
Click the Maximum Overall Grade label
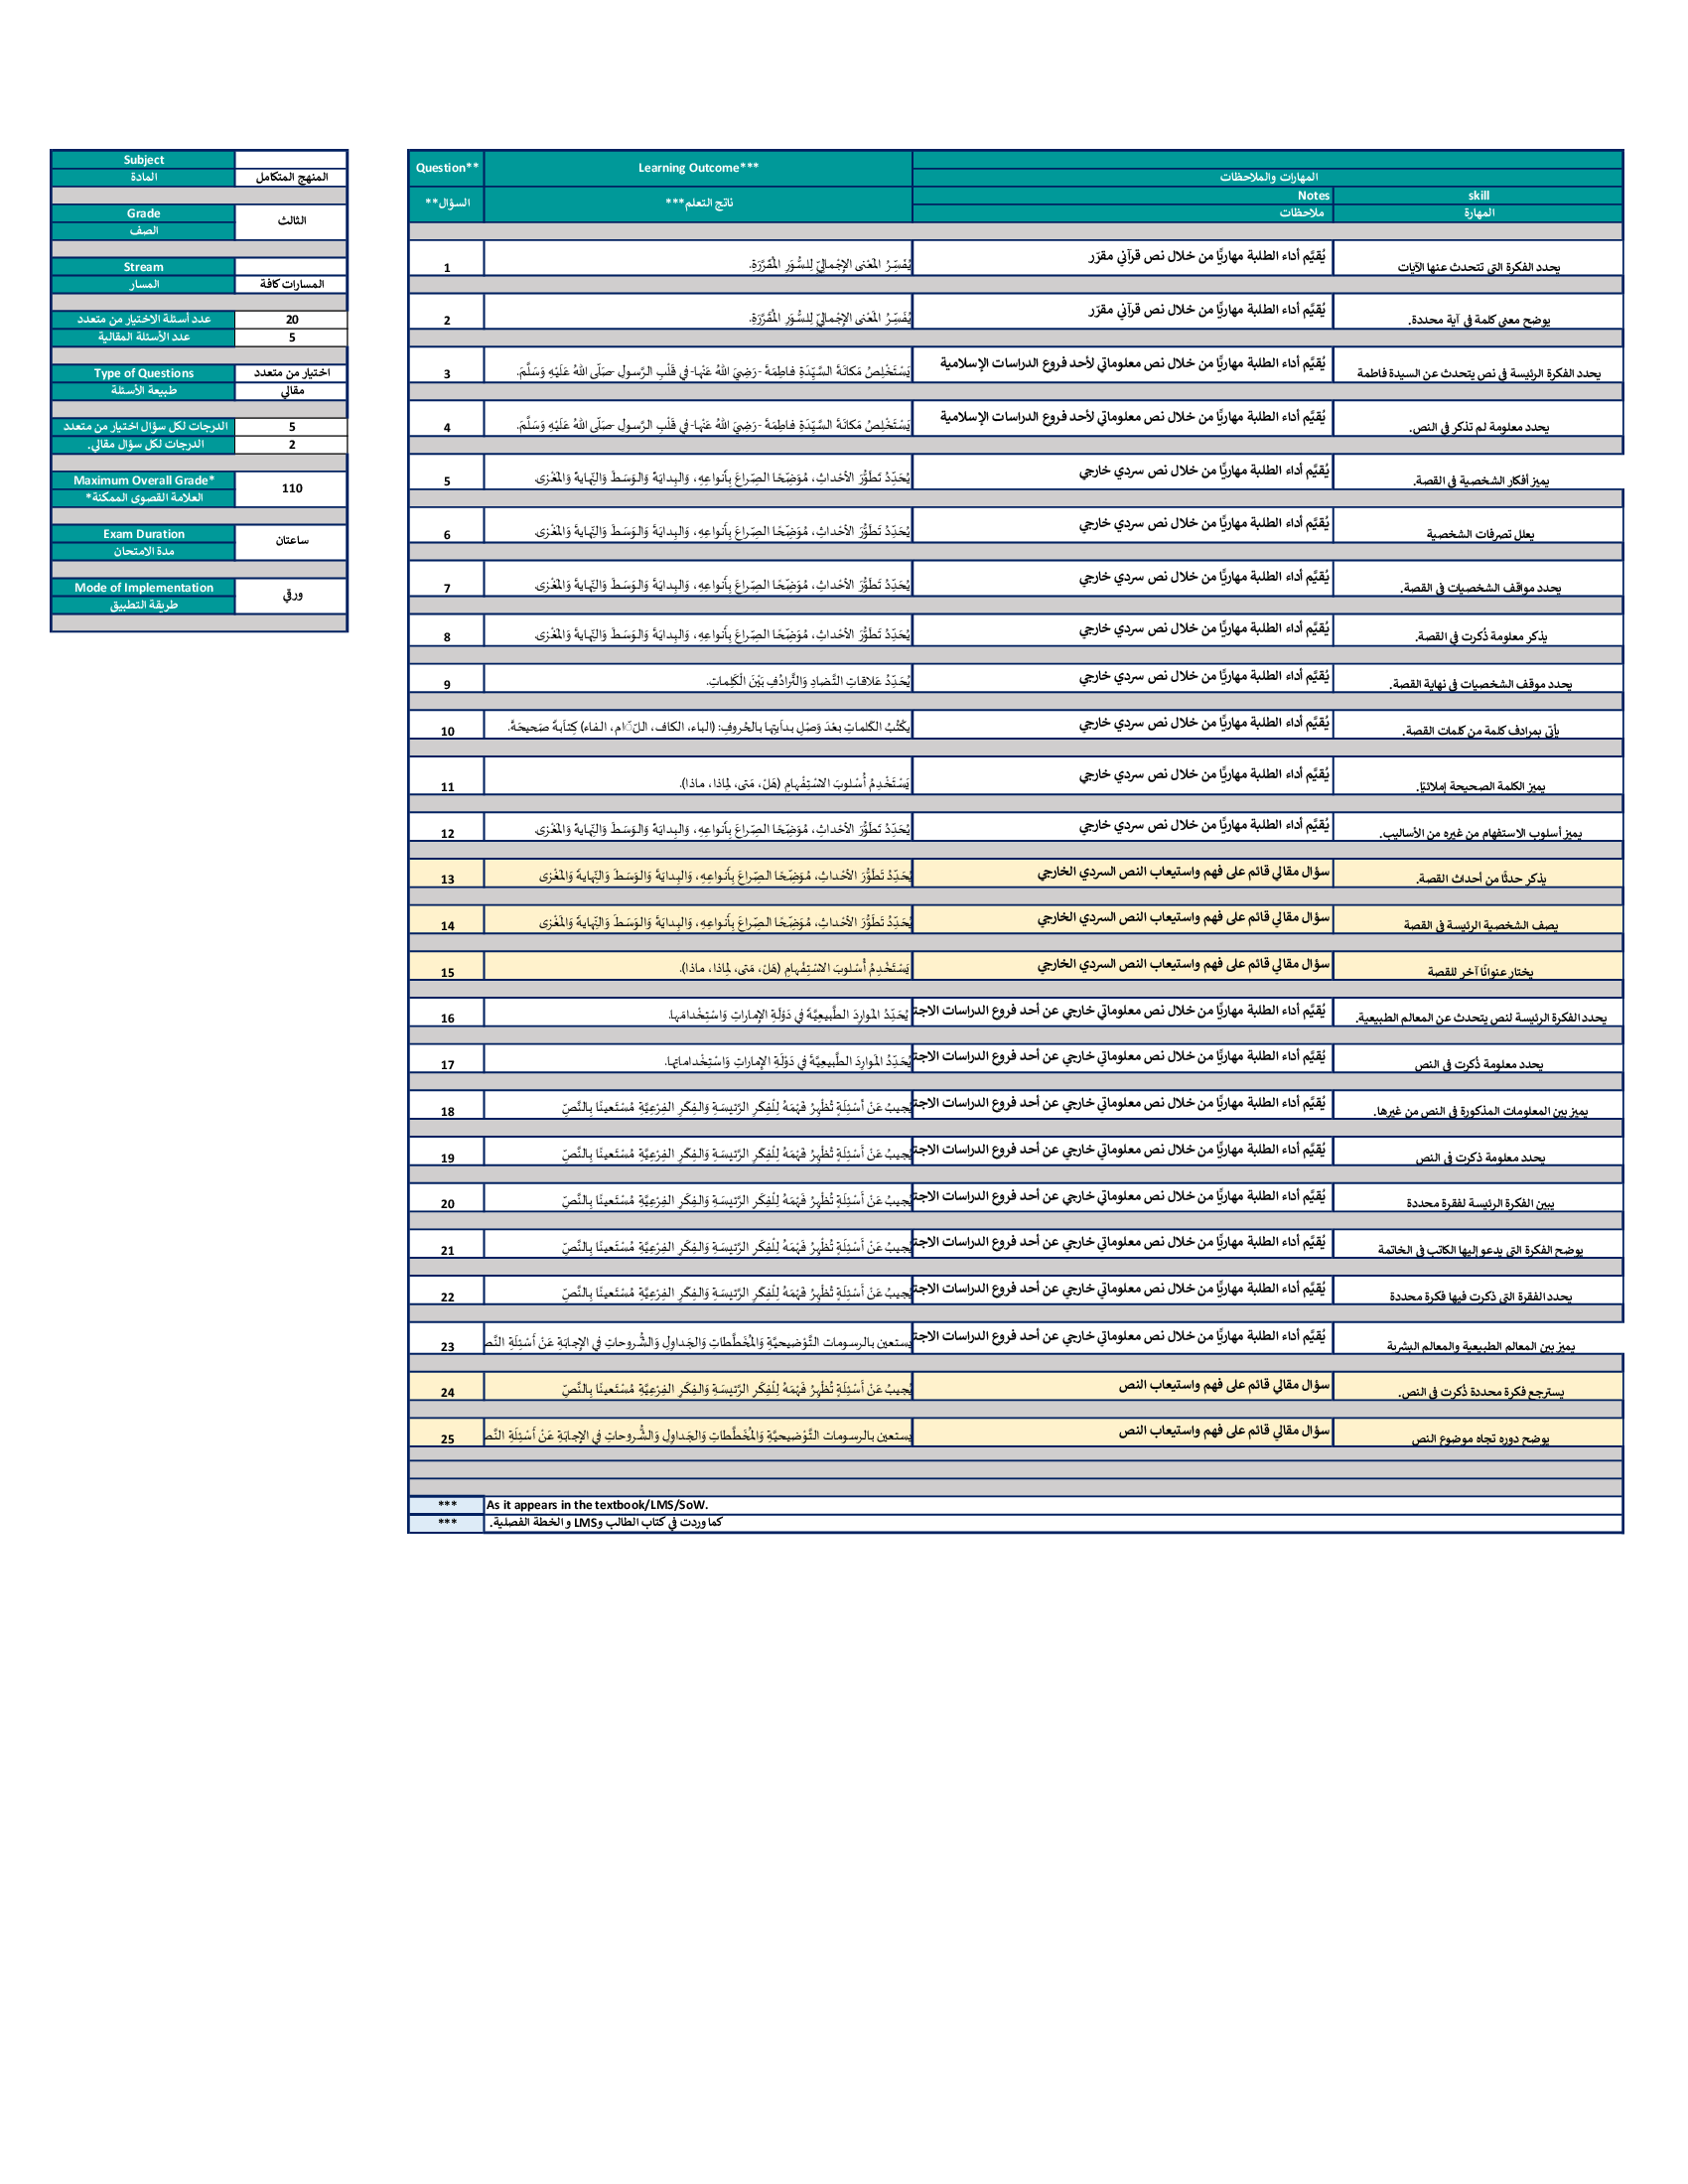pyautogui.click(x=143, y=480)
